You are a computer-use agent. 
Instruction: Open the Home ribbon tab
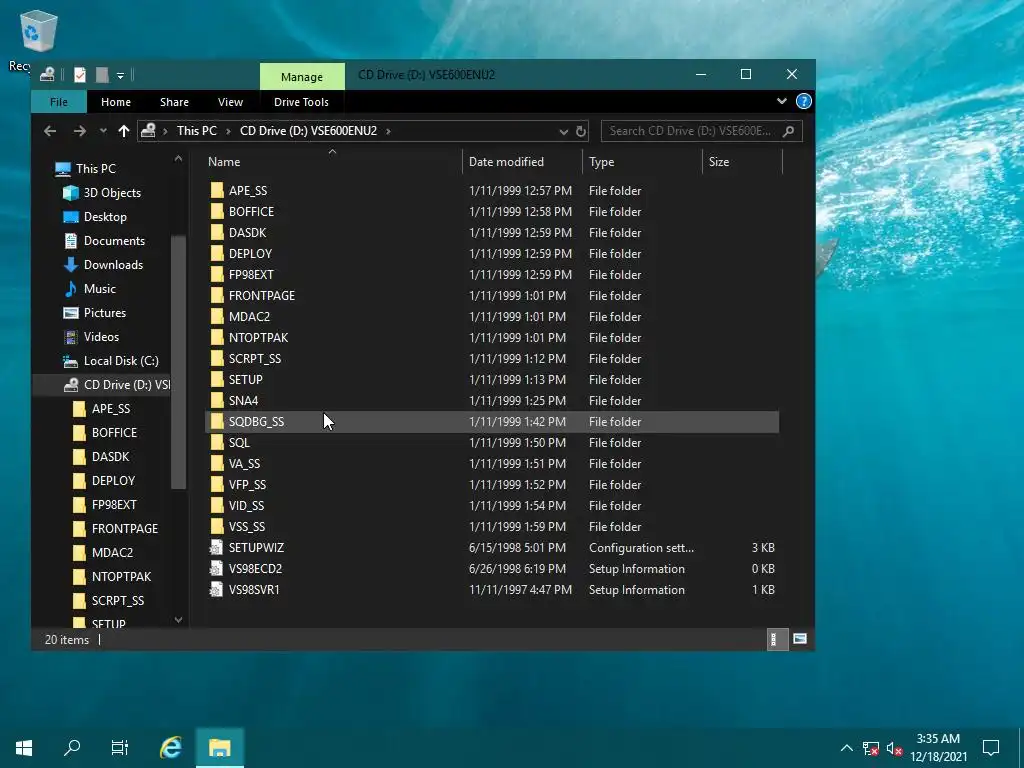(116, 102)
